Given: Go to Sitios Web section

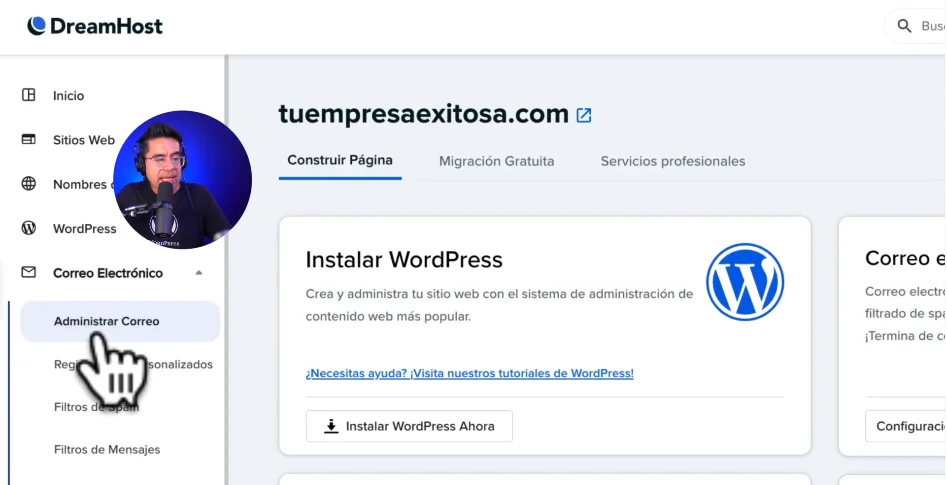Looking at the screenshot, I should point(83,140).
